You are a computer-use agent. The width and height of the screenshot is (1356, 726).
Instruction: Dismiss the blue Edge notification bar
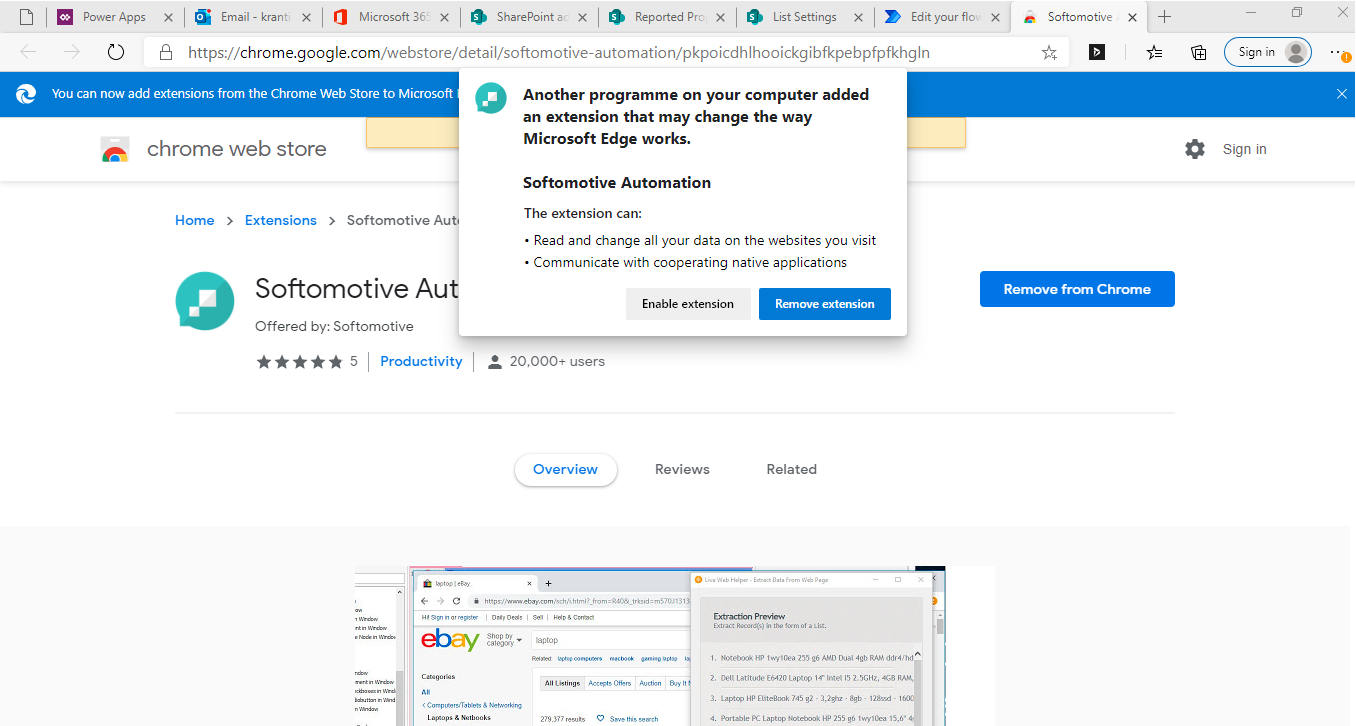coord(1342,94)
